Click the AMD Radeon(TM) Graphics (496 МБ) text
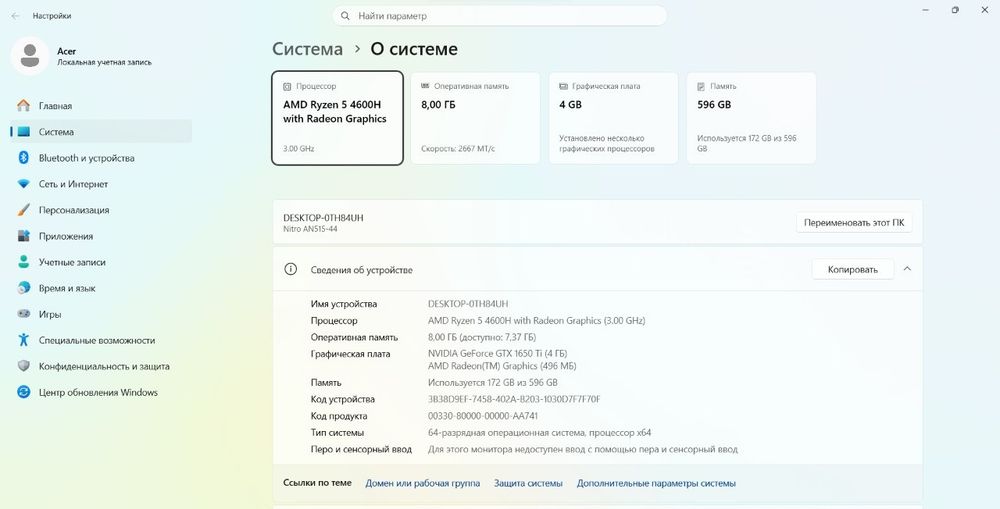Screen dimensions: 1000x509 click(502, 366)
